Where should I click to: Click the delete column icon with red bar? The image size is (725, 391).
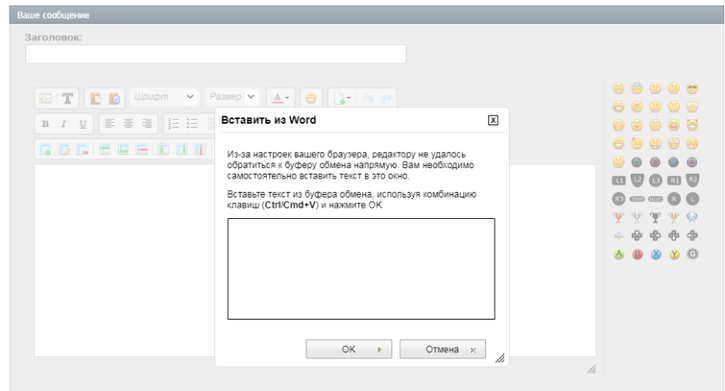(x=200, y=149)
